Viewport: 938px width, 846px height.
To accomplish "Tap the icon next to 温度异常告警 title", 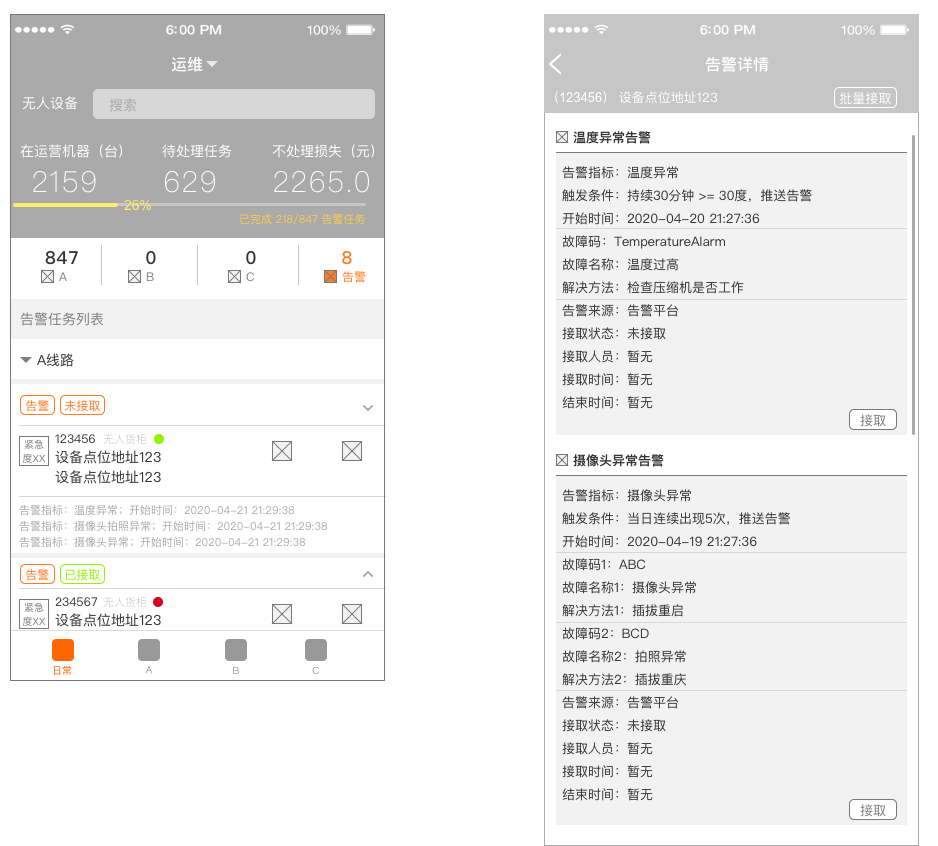I will (x=562, y=137).
